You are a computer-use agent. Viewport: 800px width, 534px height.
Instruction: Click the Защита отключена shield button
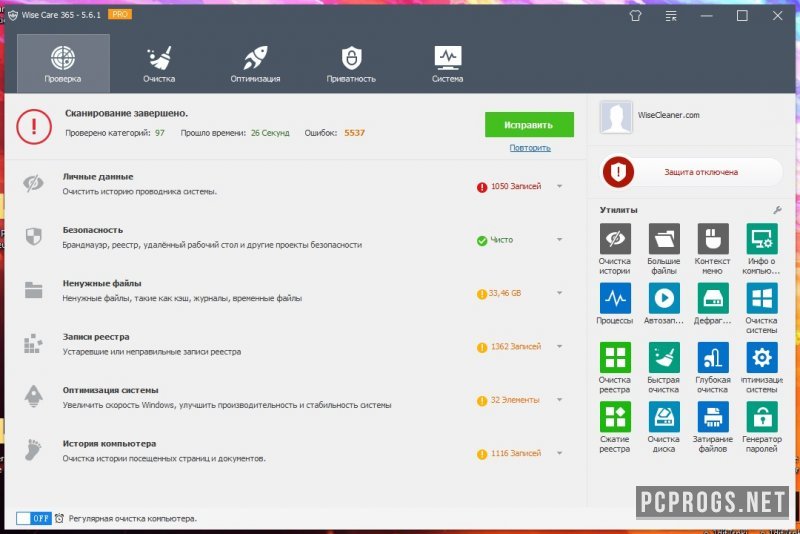[692, 172]
